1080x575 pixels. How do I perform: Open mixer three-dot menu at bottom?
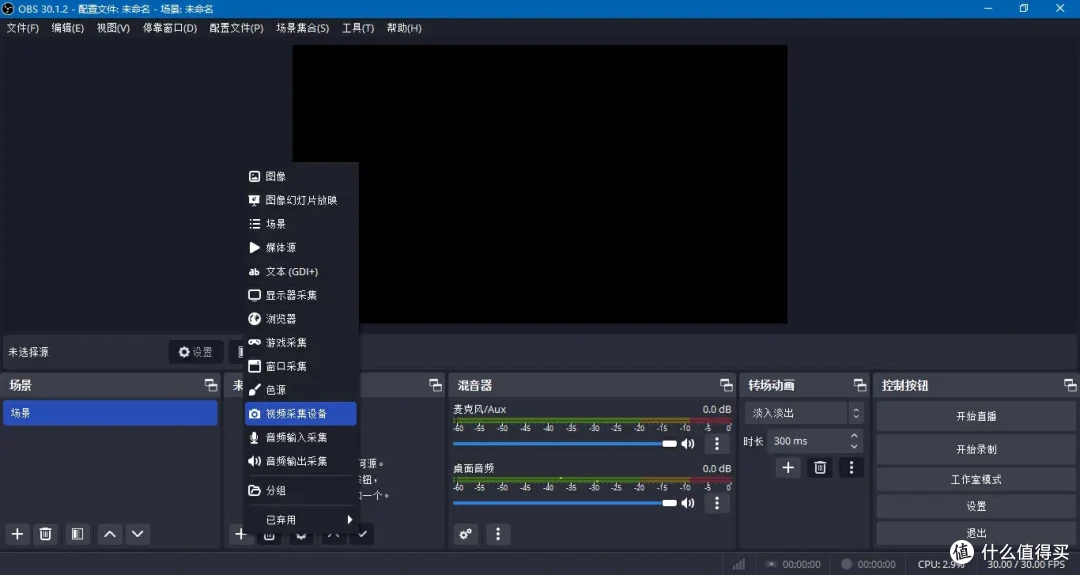point(498,534)
